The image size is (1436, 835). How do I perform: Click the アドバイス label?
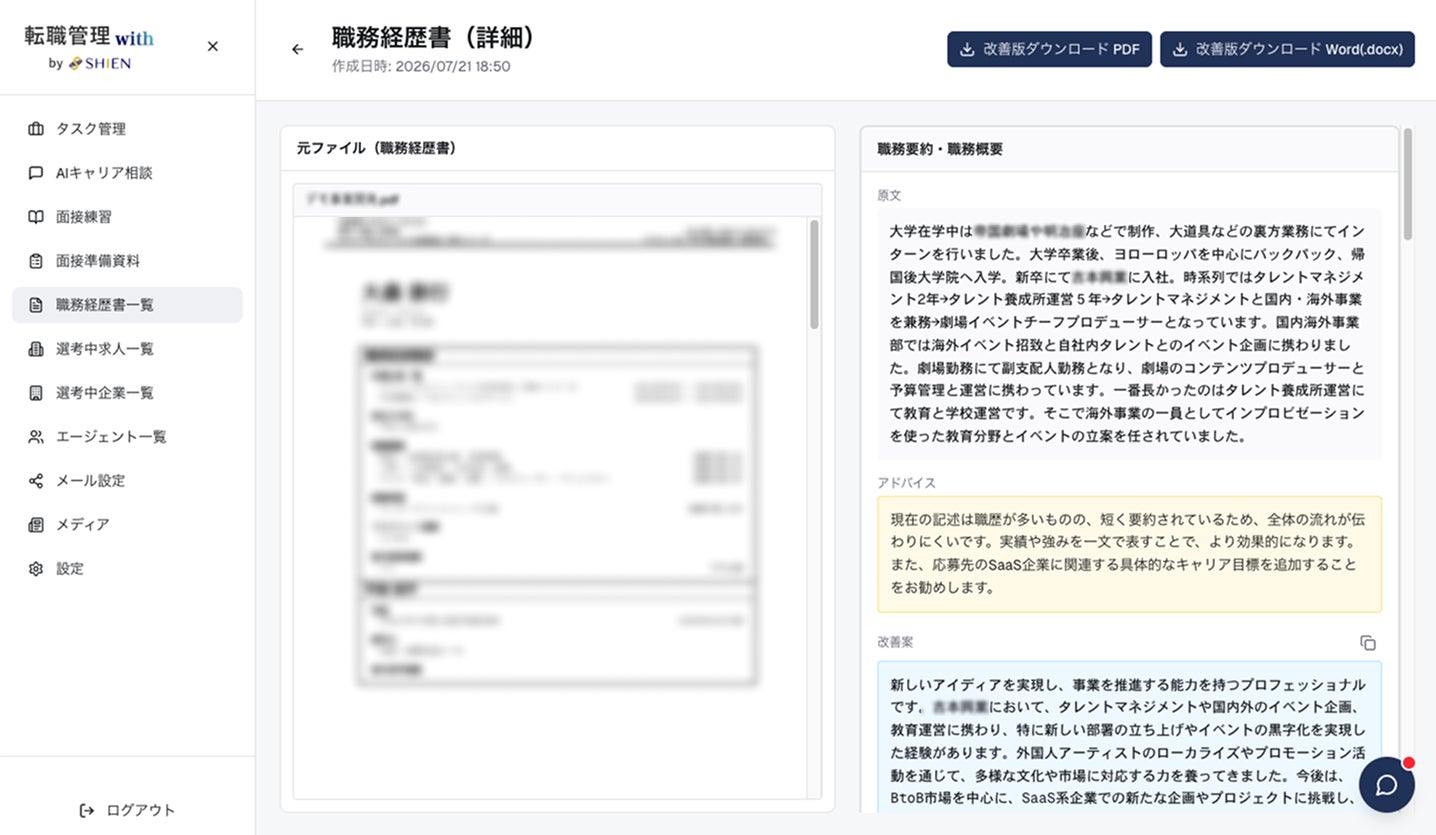(907, 483)
